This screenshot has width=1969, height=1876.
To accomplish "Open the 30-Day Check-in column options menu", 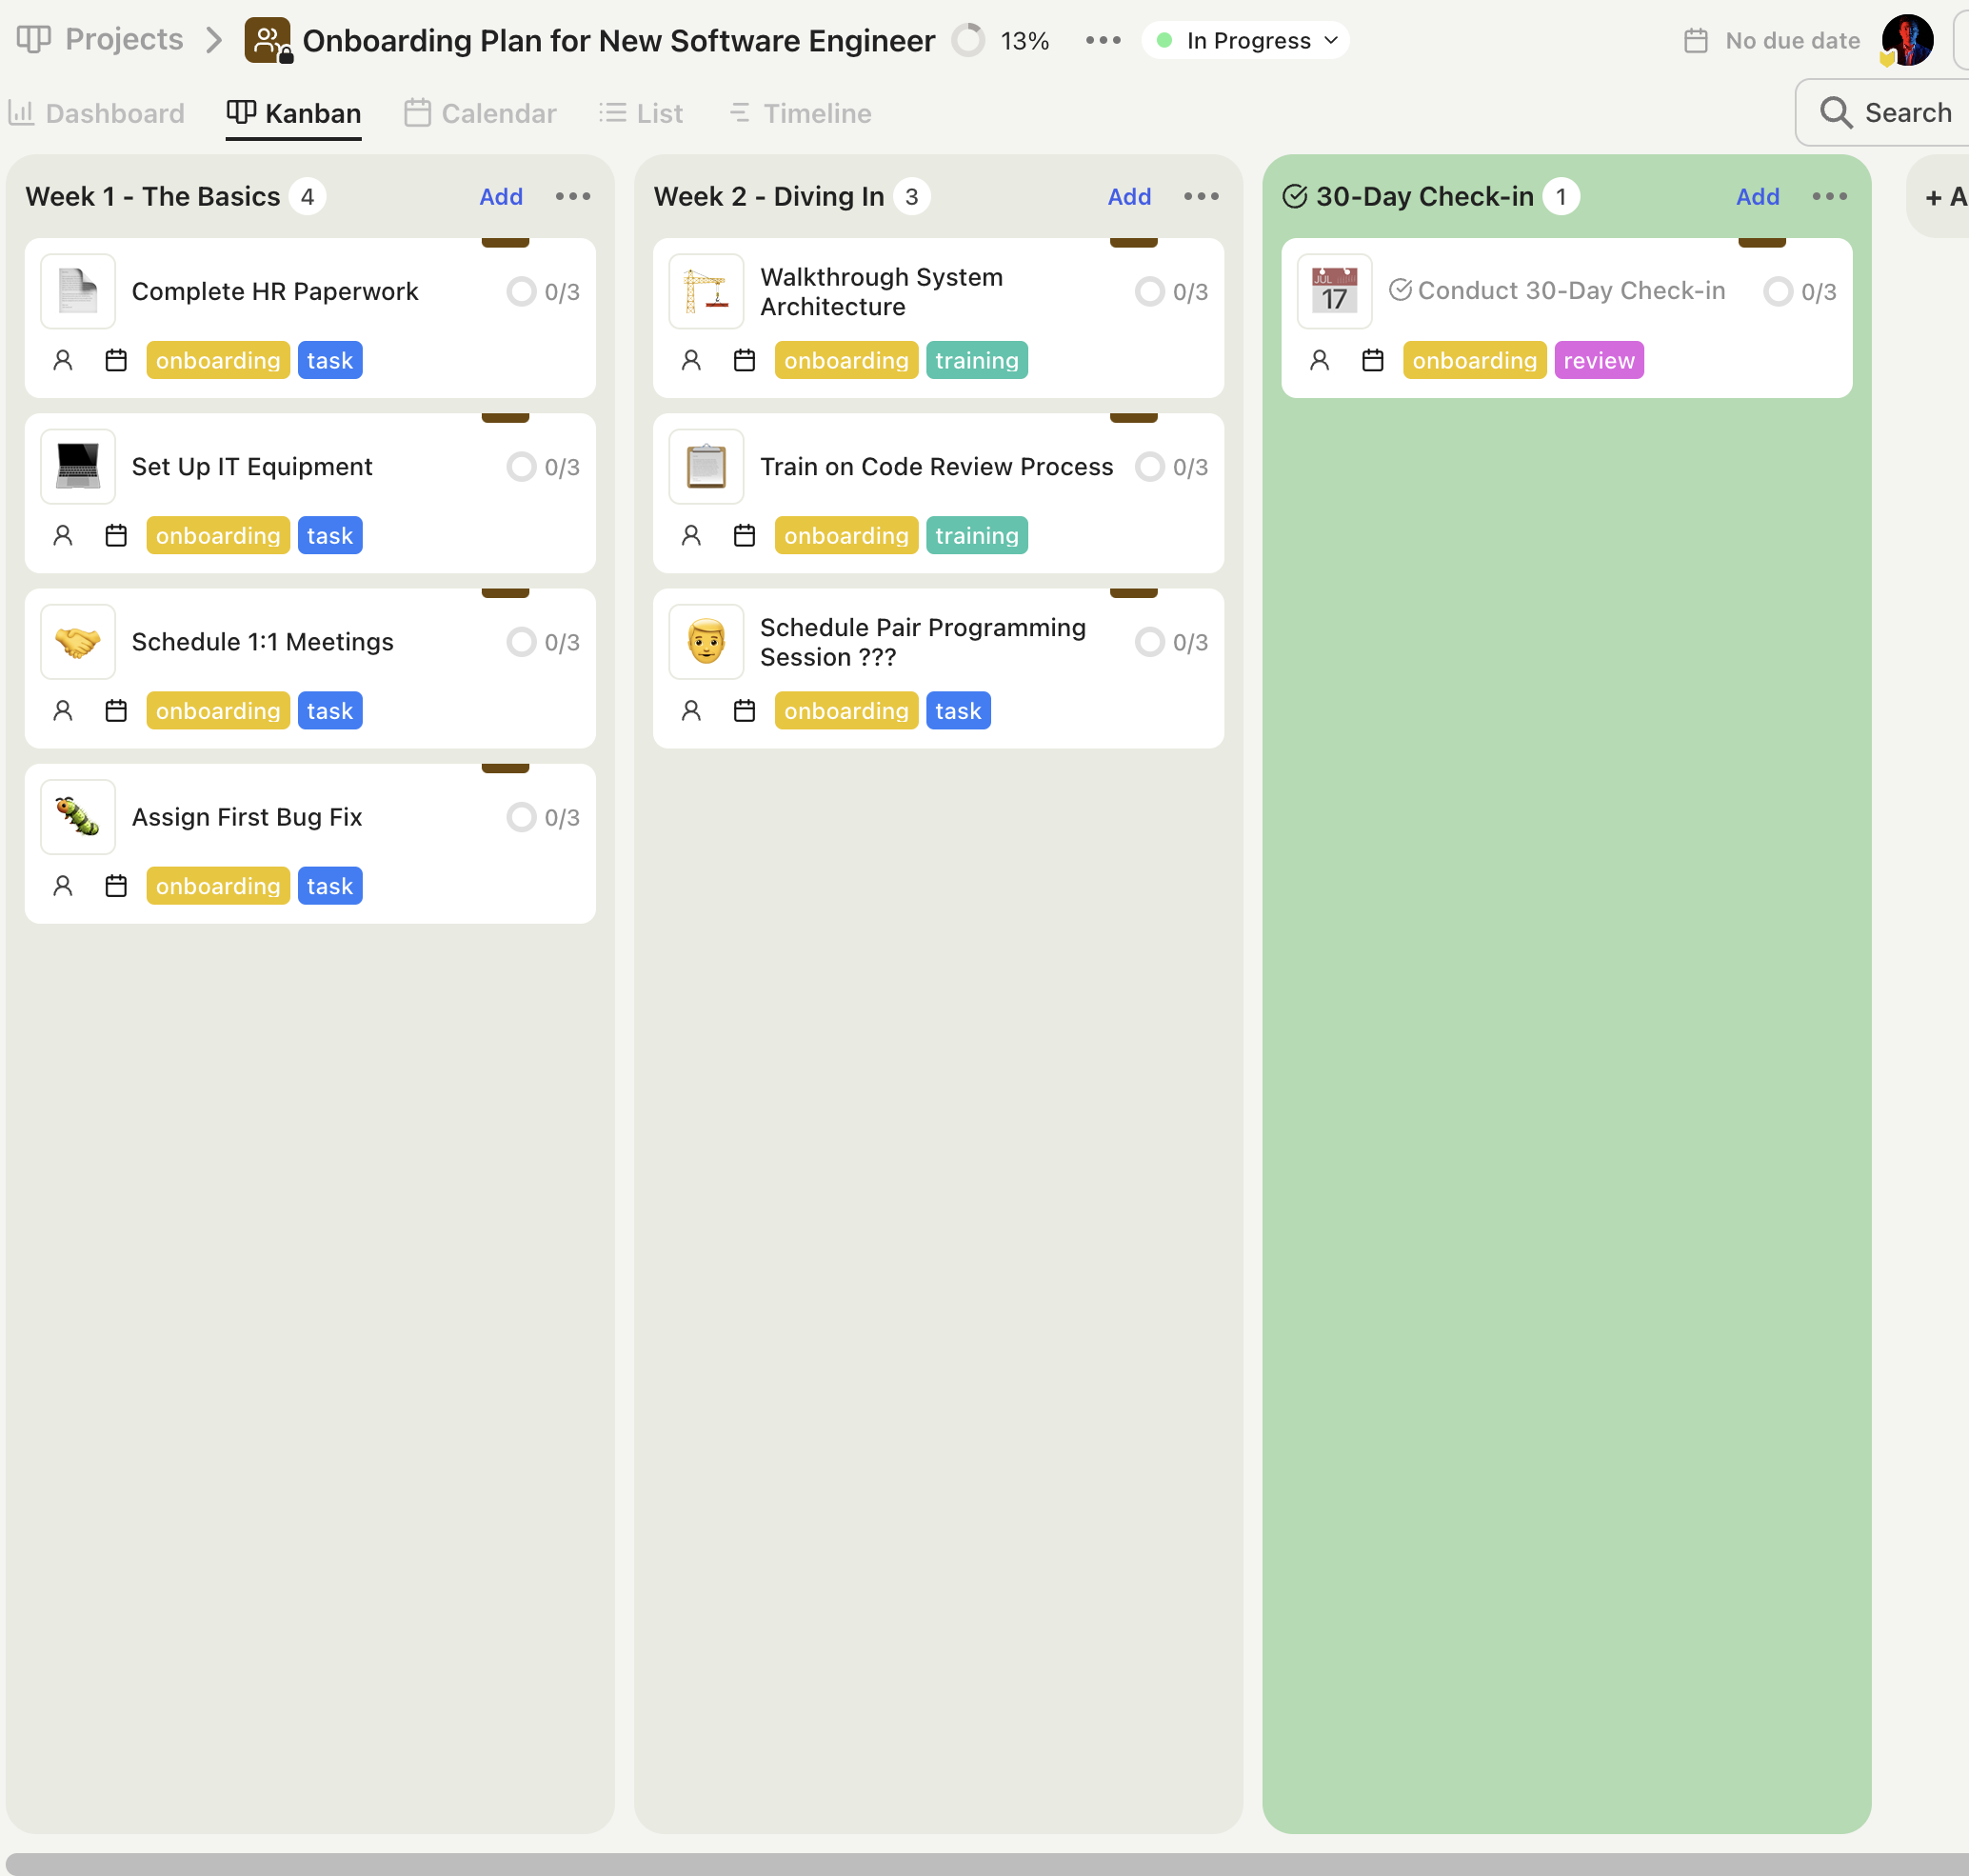I will [1829, 196].
